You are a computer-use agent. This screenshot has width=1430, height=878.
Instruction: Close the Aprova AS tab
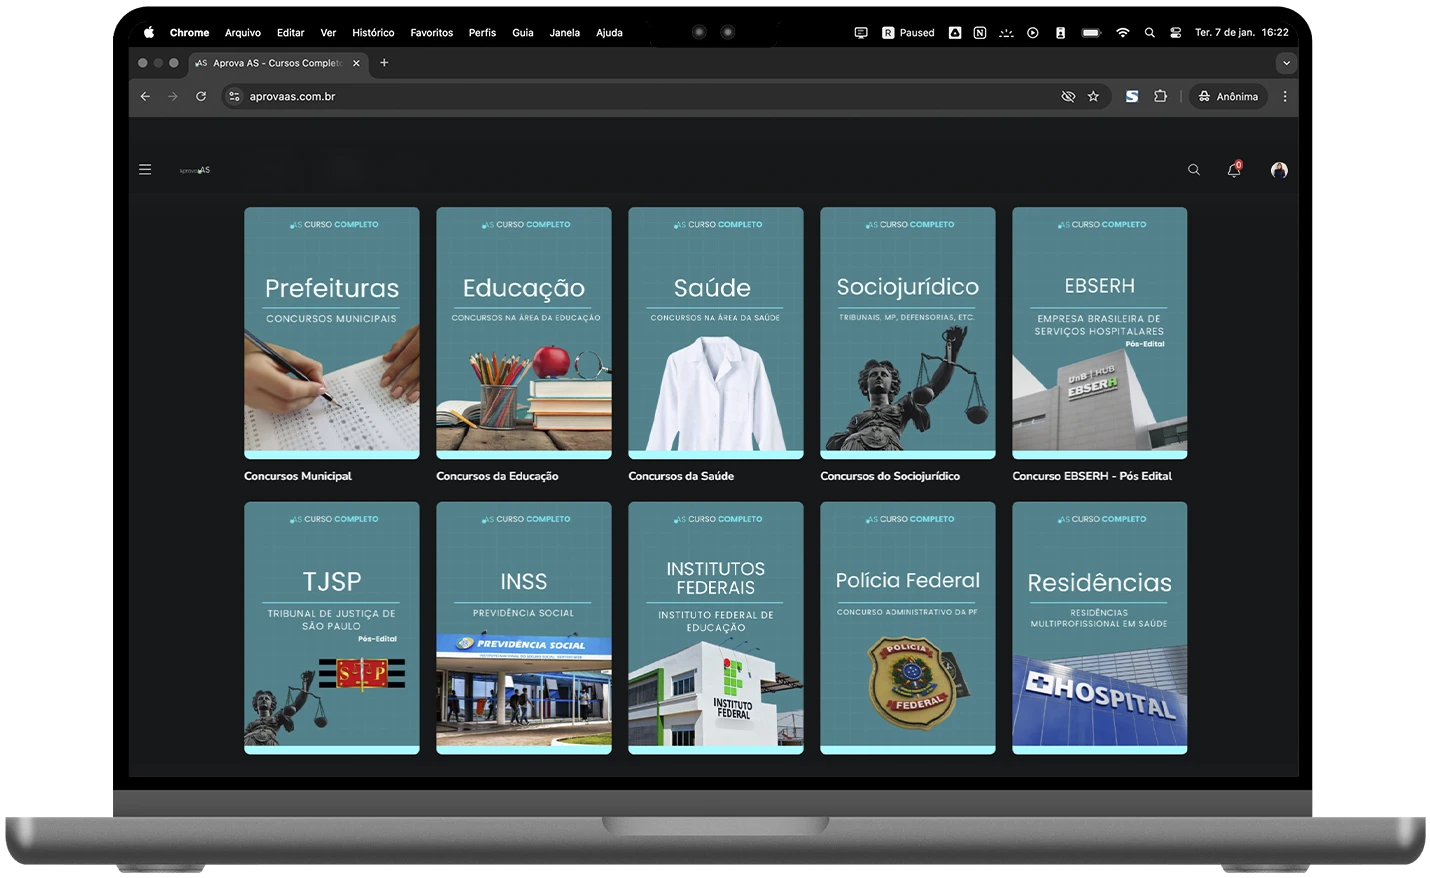[356, 63]
